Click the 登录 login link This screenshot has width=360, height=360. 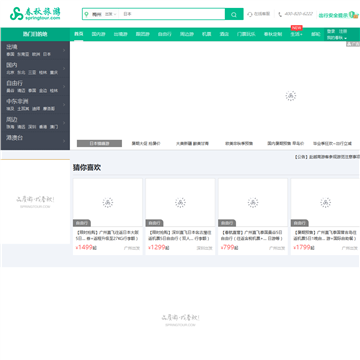tap(331, 31)
